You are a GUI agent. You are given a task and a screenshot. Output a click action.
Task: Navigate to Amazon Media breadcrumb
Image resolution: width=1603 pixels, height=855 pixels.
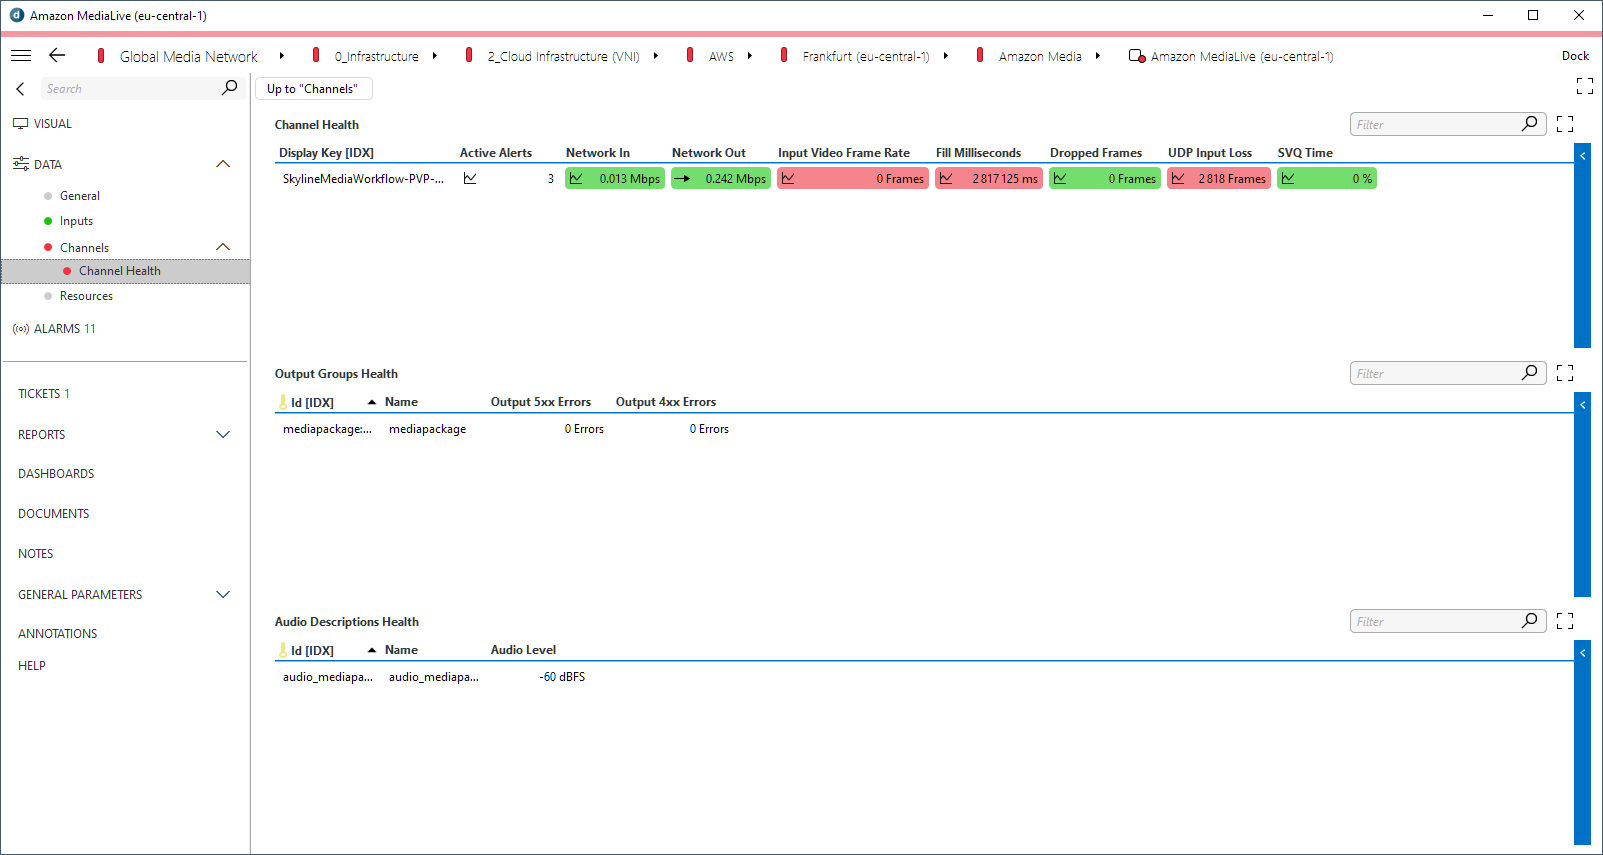1040,57
